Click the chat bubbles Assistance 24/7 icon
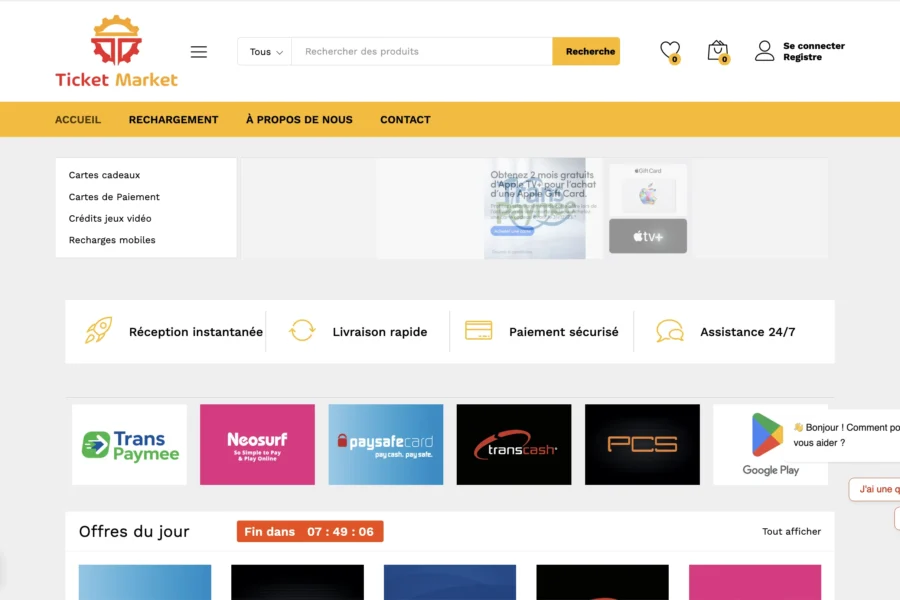Image resolution: width=900 pixels, height=600 pixels. (670, 331)
